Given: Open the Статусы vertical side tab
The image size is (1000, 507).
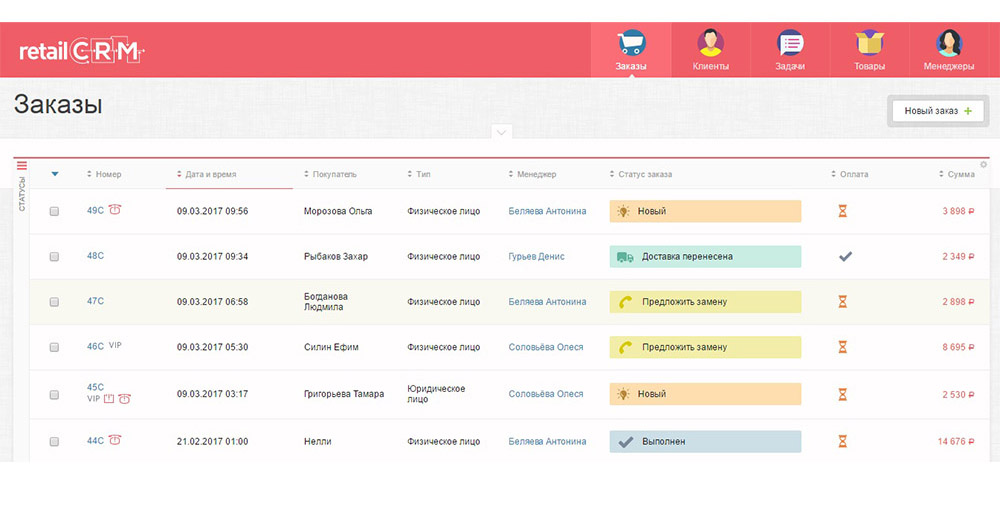Looking at the screenshot, I should 22,194.
